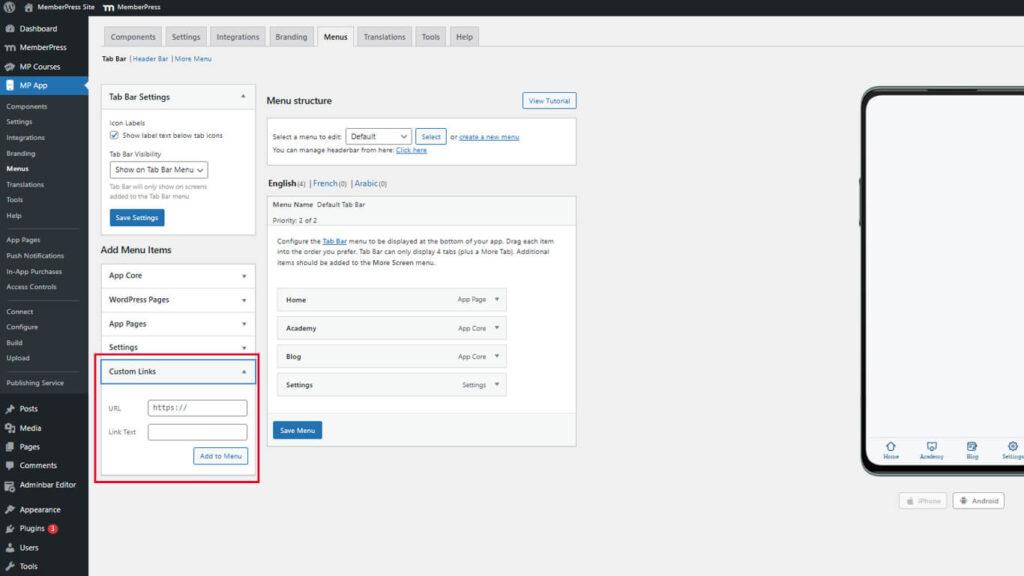
Task: Open the Media library sidebar icon
Action: [x=10, y=428]
